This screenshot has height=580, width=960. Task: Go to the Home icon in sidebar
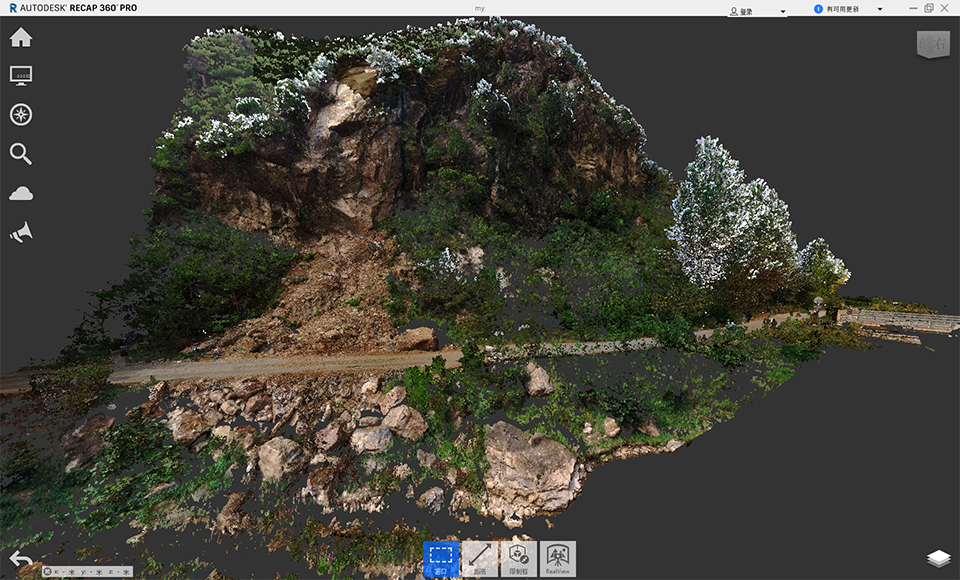[x=21, y=38]
